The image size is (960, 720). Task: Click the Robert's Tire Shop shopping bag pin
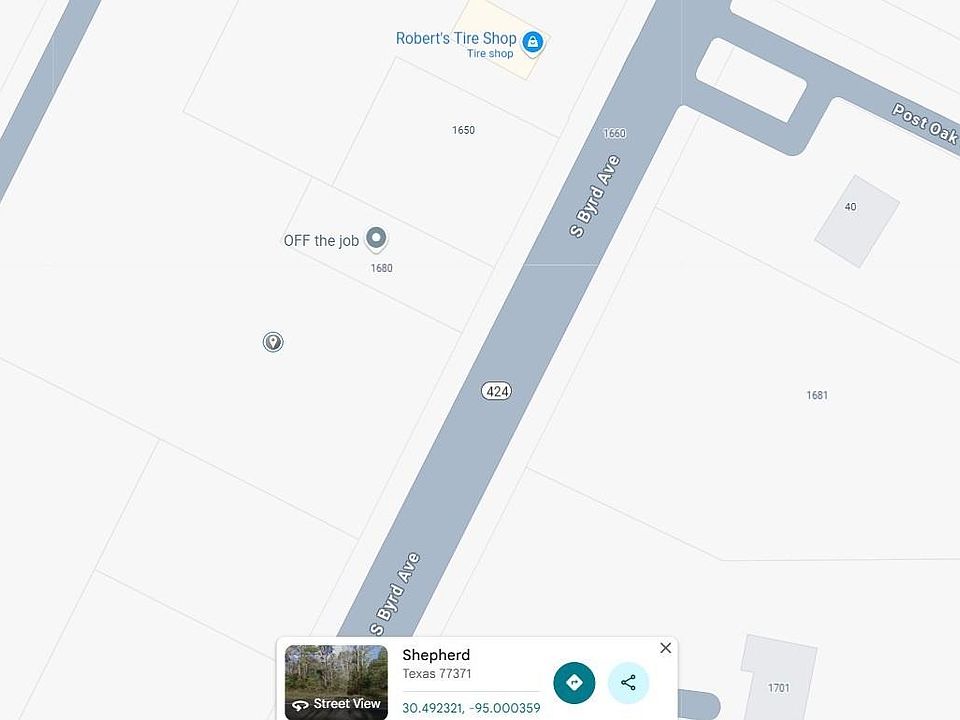pyautogui.click(x=533, y=43)
